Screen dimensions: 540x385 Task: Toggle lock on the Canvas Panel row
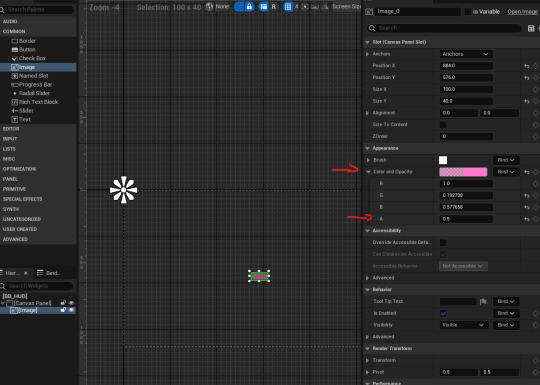point(63,303)
